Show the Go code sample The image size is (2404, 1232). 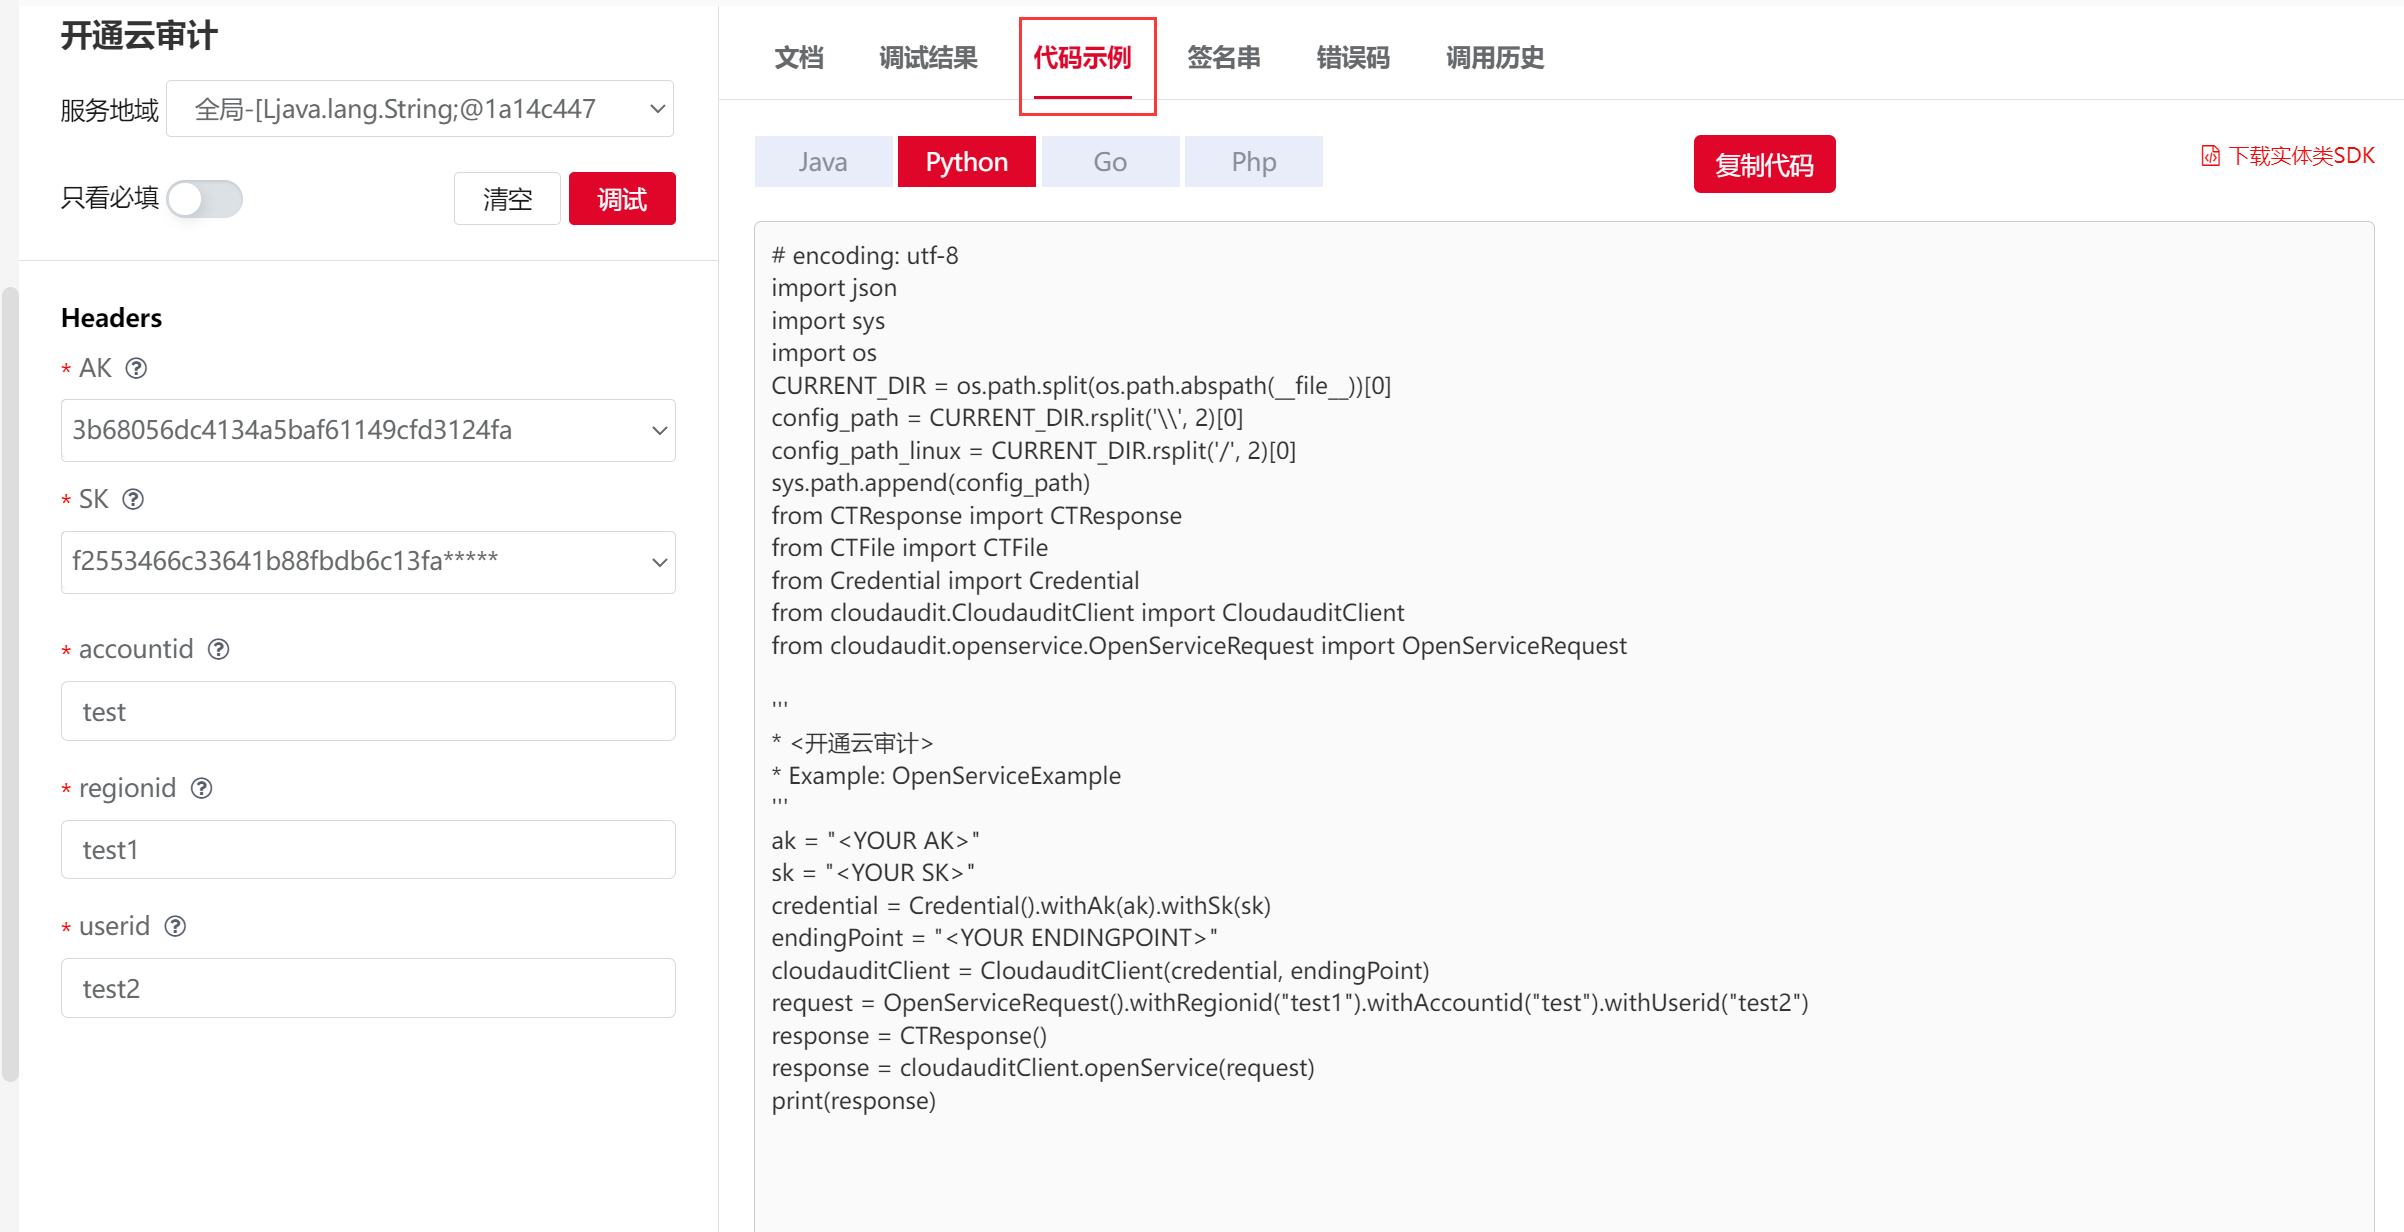[x=1110, y=162]
